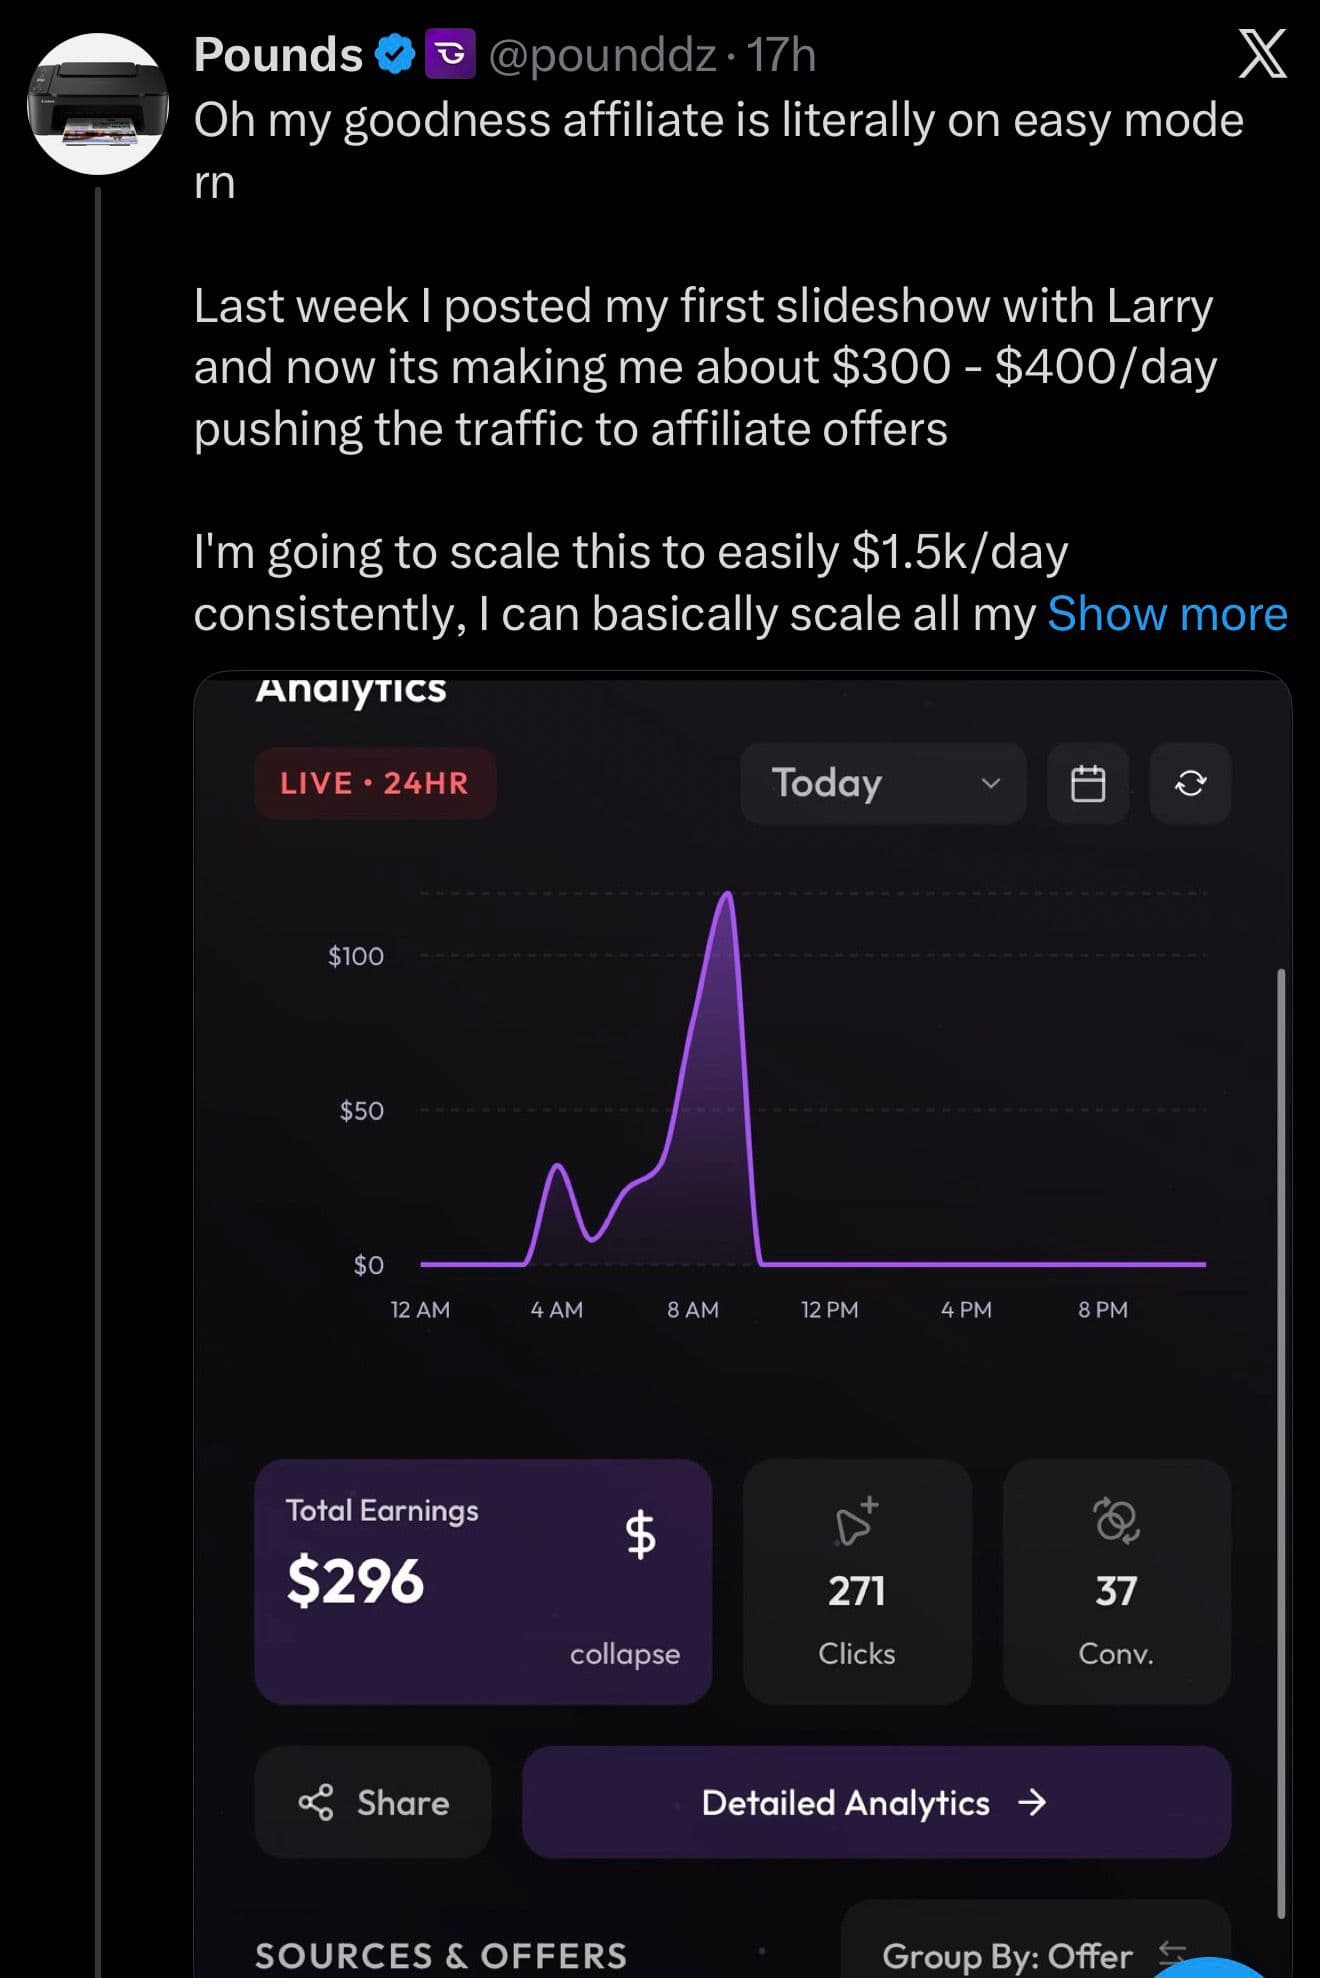The image size is (1320, 1978).
Task: Change the Group By: Offer selector
Action: (1034, 1954)
